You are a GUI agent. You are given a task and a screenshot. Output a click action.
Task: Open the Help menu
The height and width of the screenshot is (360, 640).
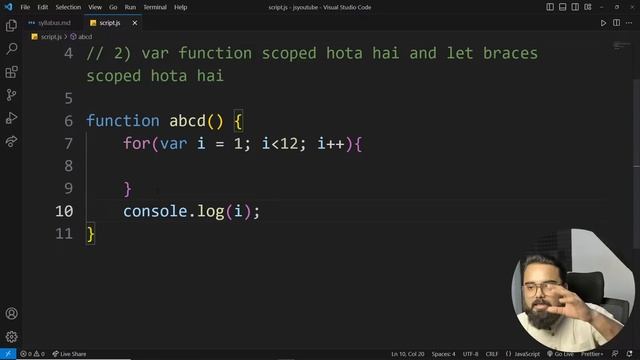[180, 7]
